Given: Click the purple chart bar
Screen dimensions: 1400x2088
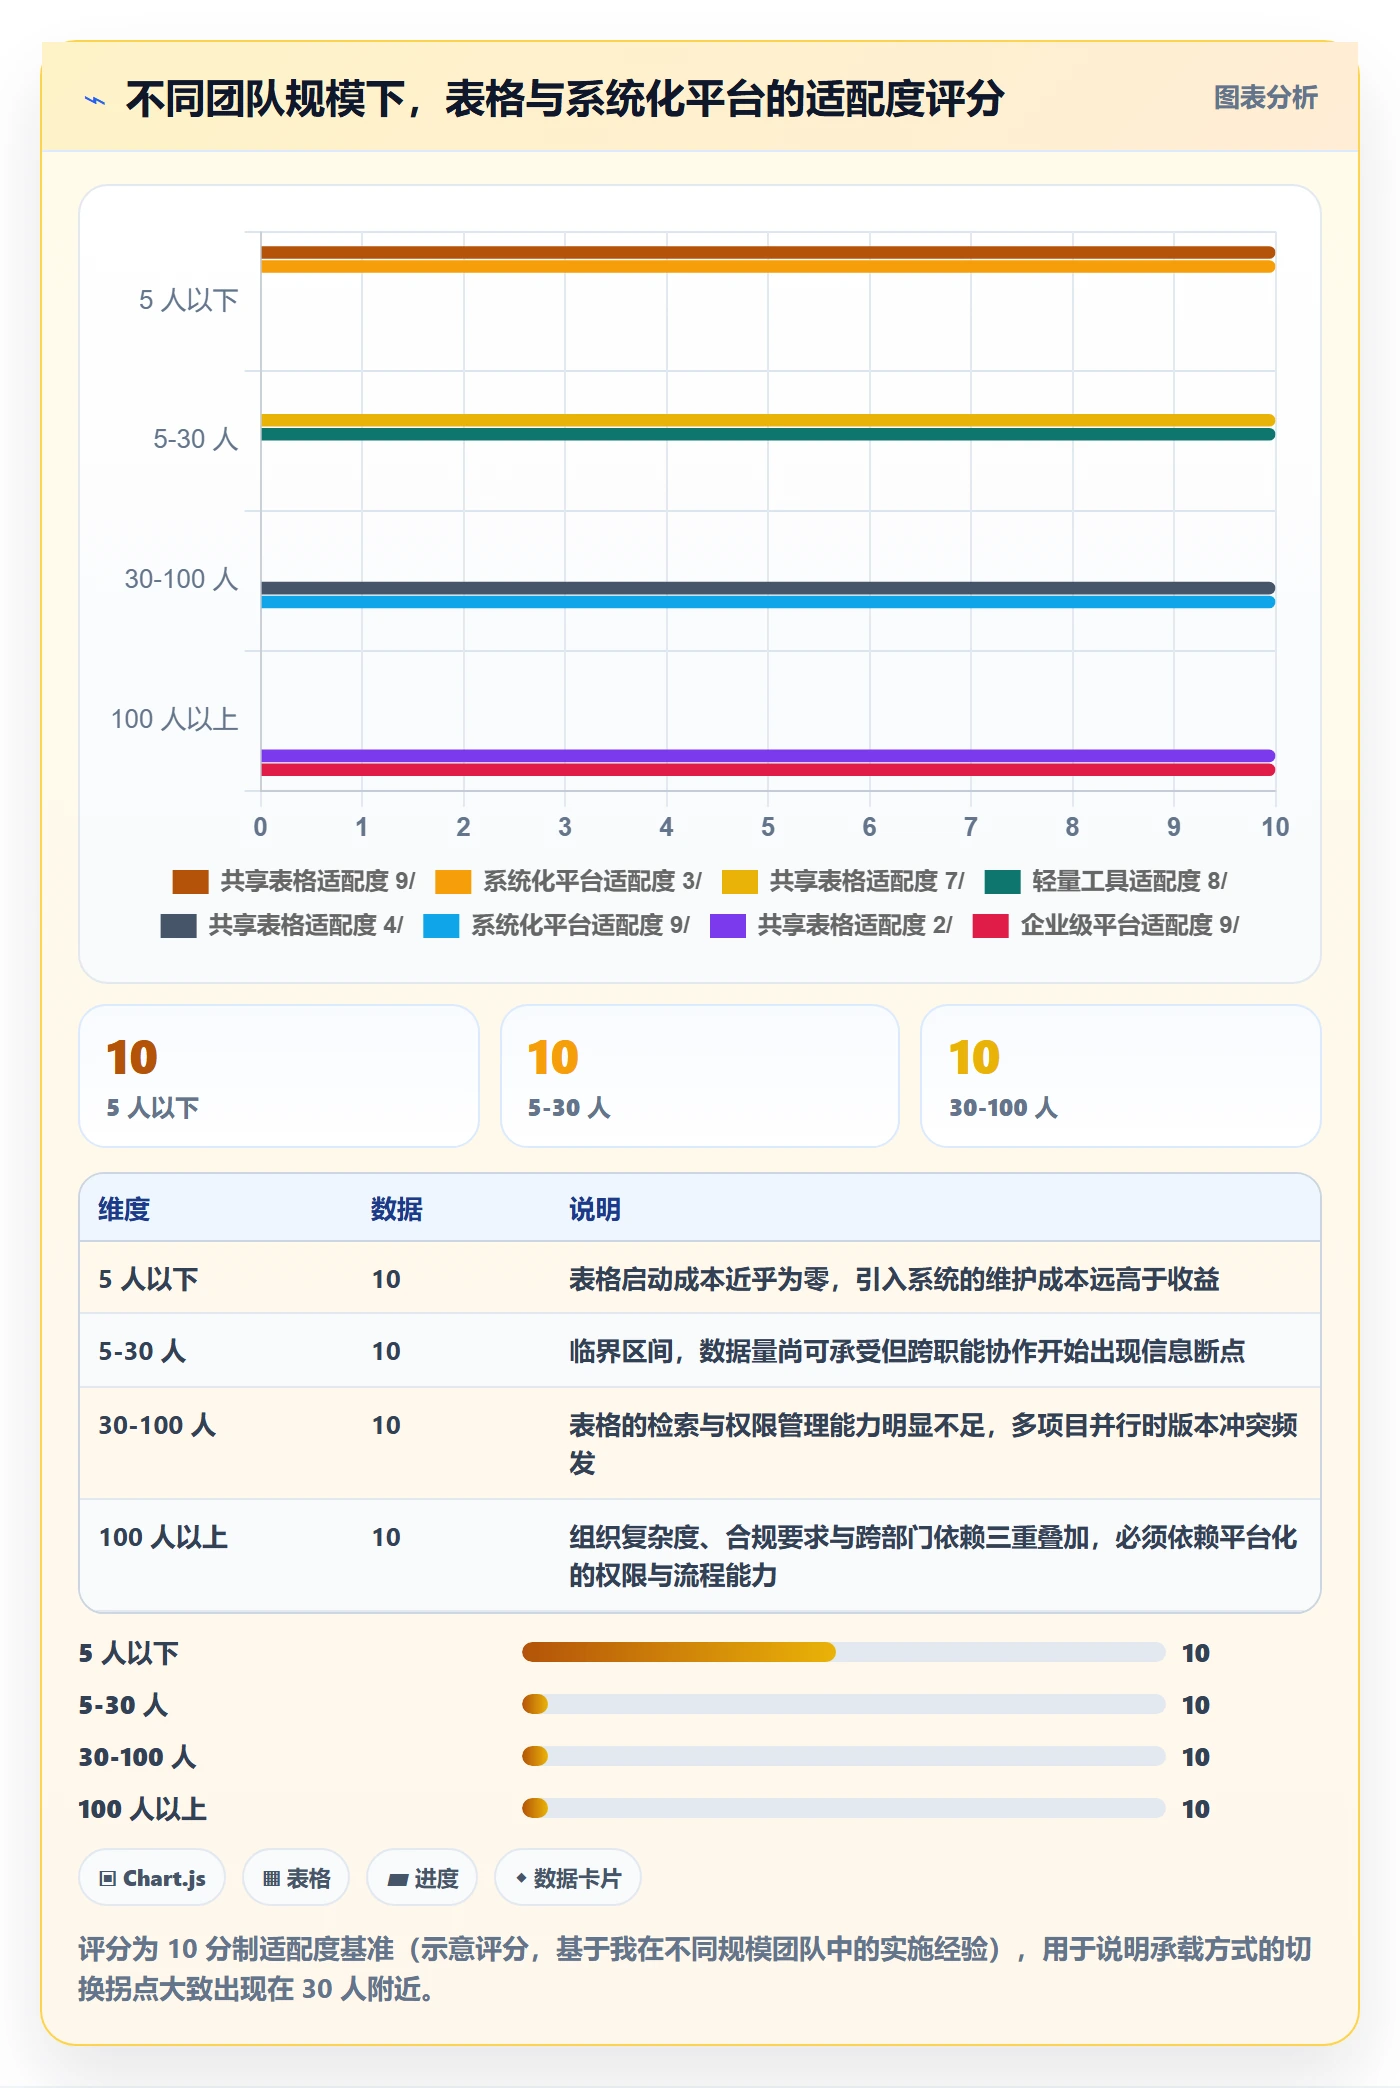Looking at the screenshot, I should (768, 756).
